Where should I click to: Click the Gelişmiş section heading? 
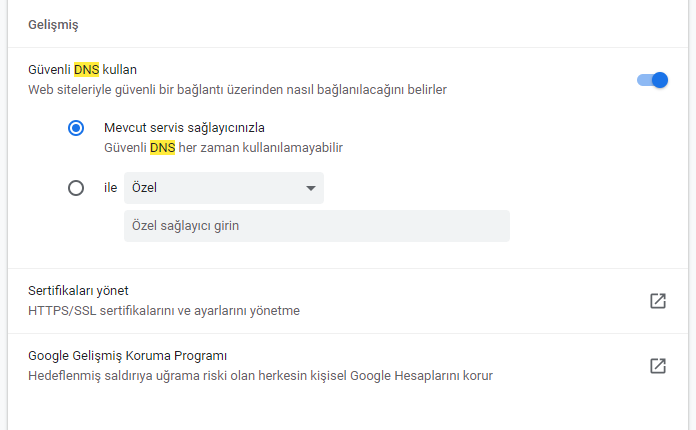pos(53,25)
